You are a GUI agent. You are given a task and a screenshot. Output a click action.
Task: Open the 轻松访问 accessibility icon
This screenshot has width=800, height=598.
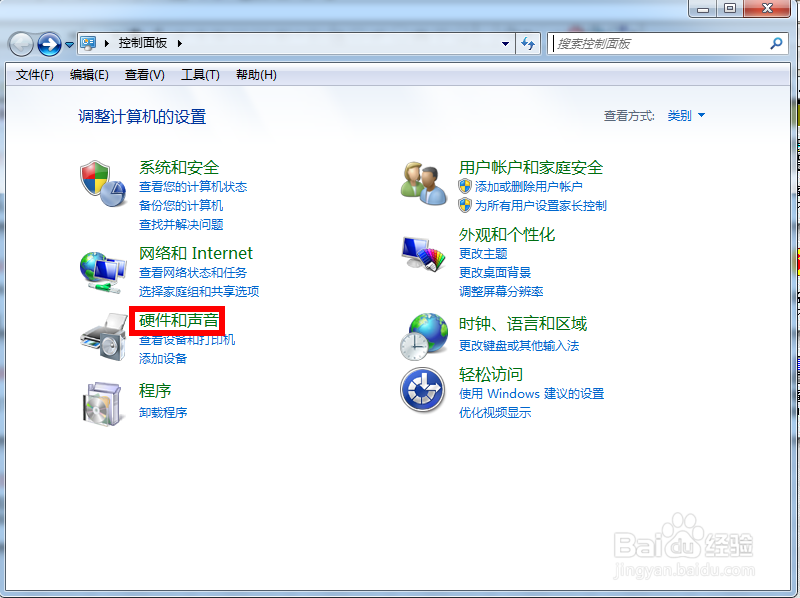click(x=422, y=390)
